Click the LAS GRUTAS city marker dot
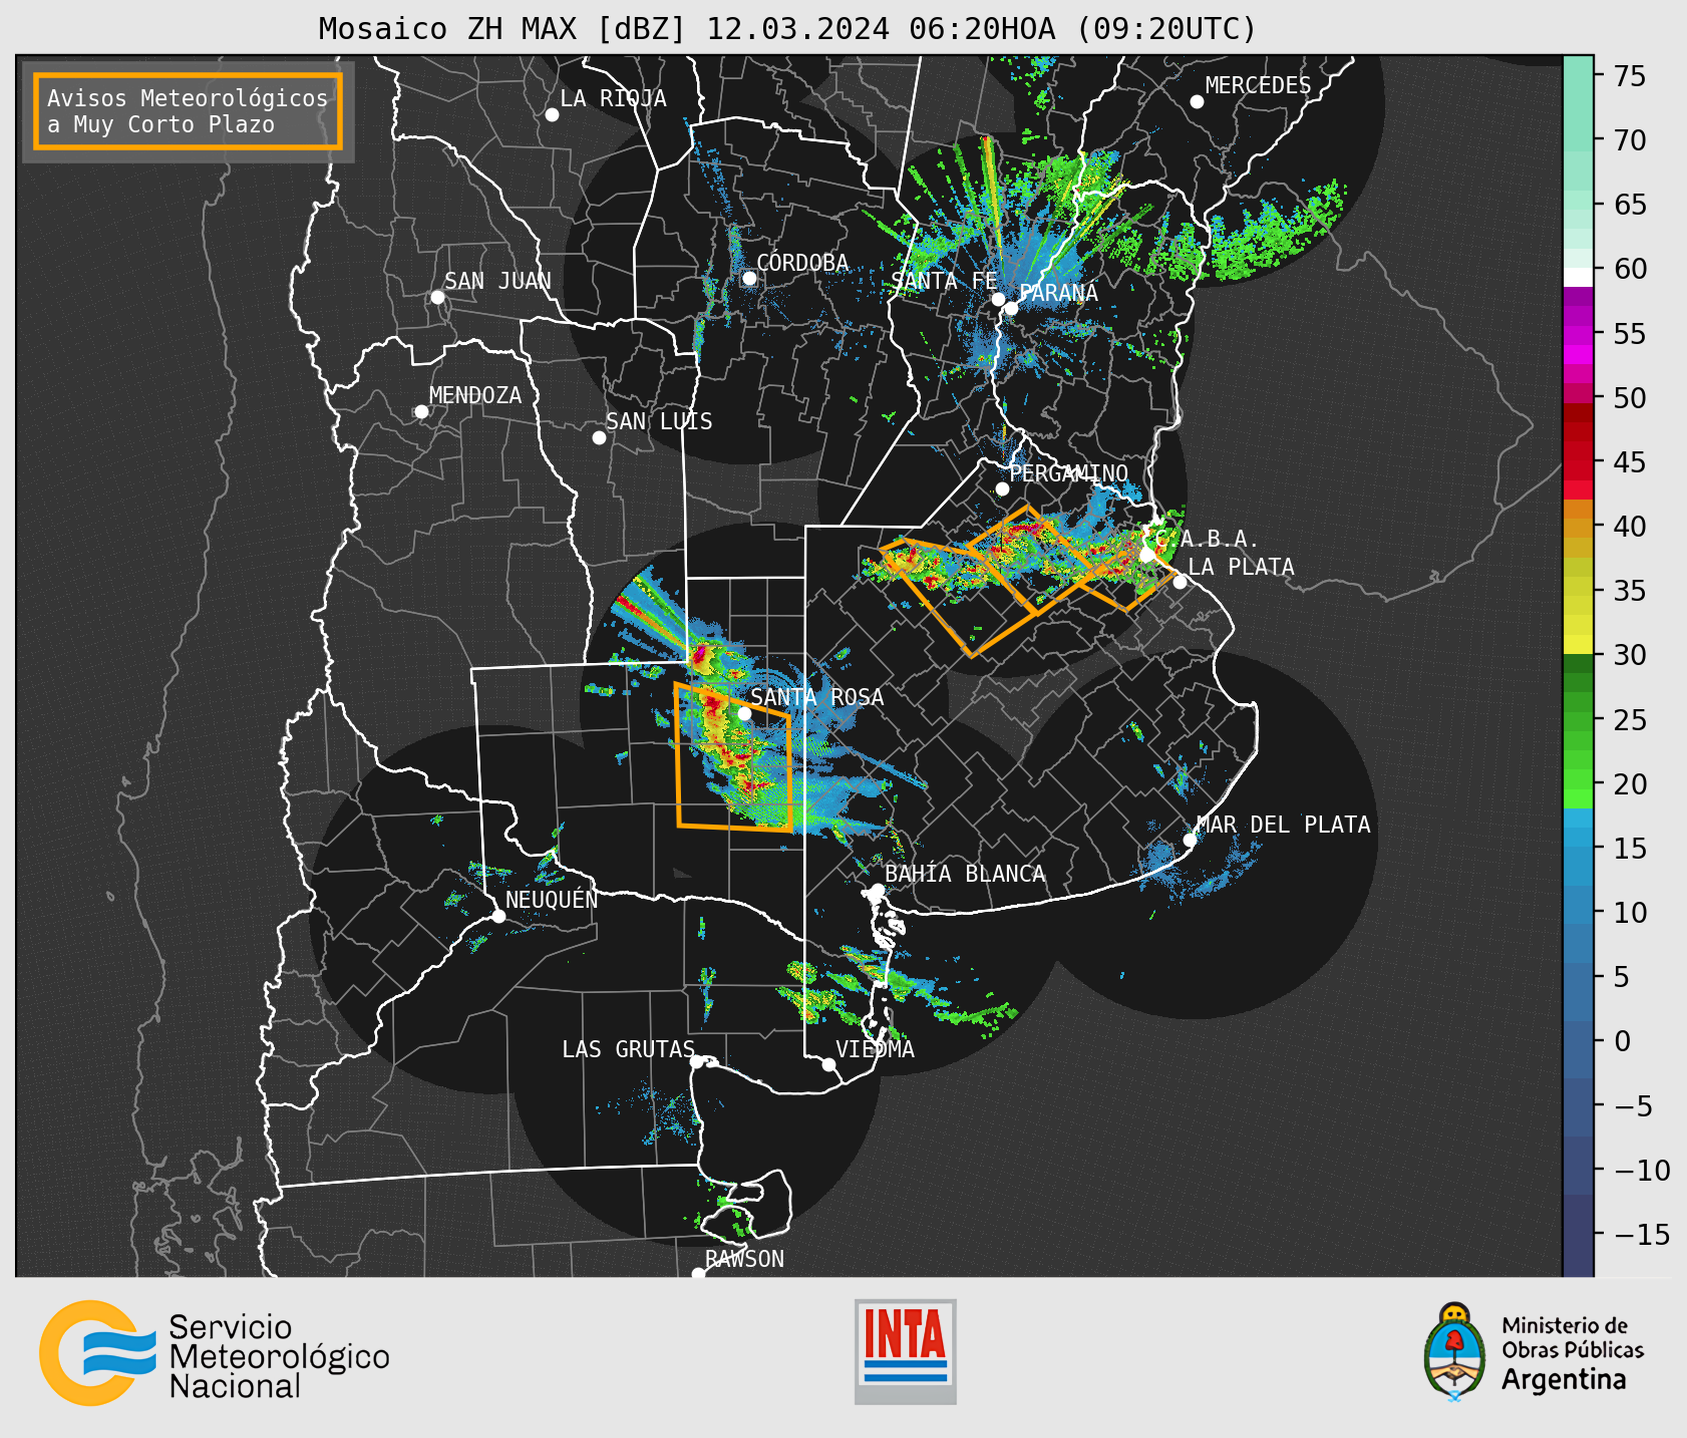Image resolution: width=1687 pixels, height=1438 pixels. [697, 1062]
